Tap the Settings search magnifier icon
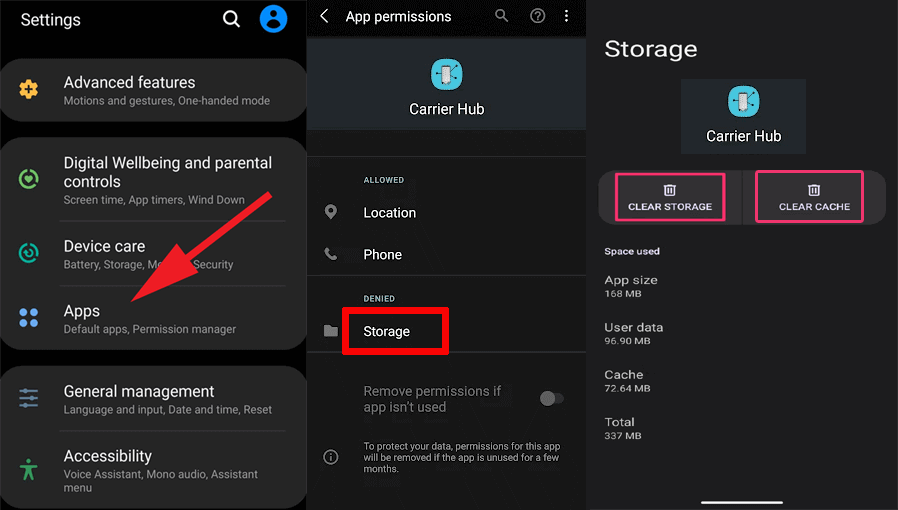Viewport: 898px width, 510px height. [231, 19]
